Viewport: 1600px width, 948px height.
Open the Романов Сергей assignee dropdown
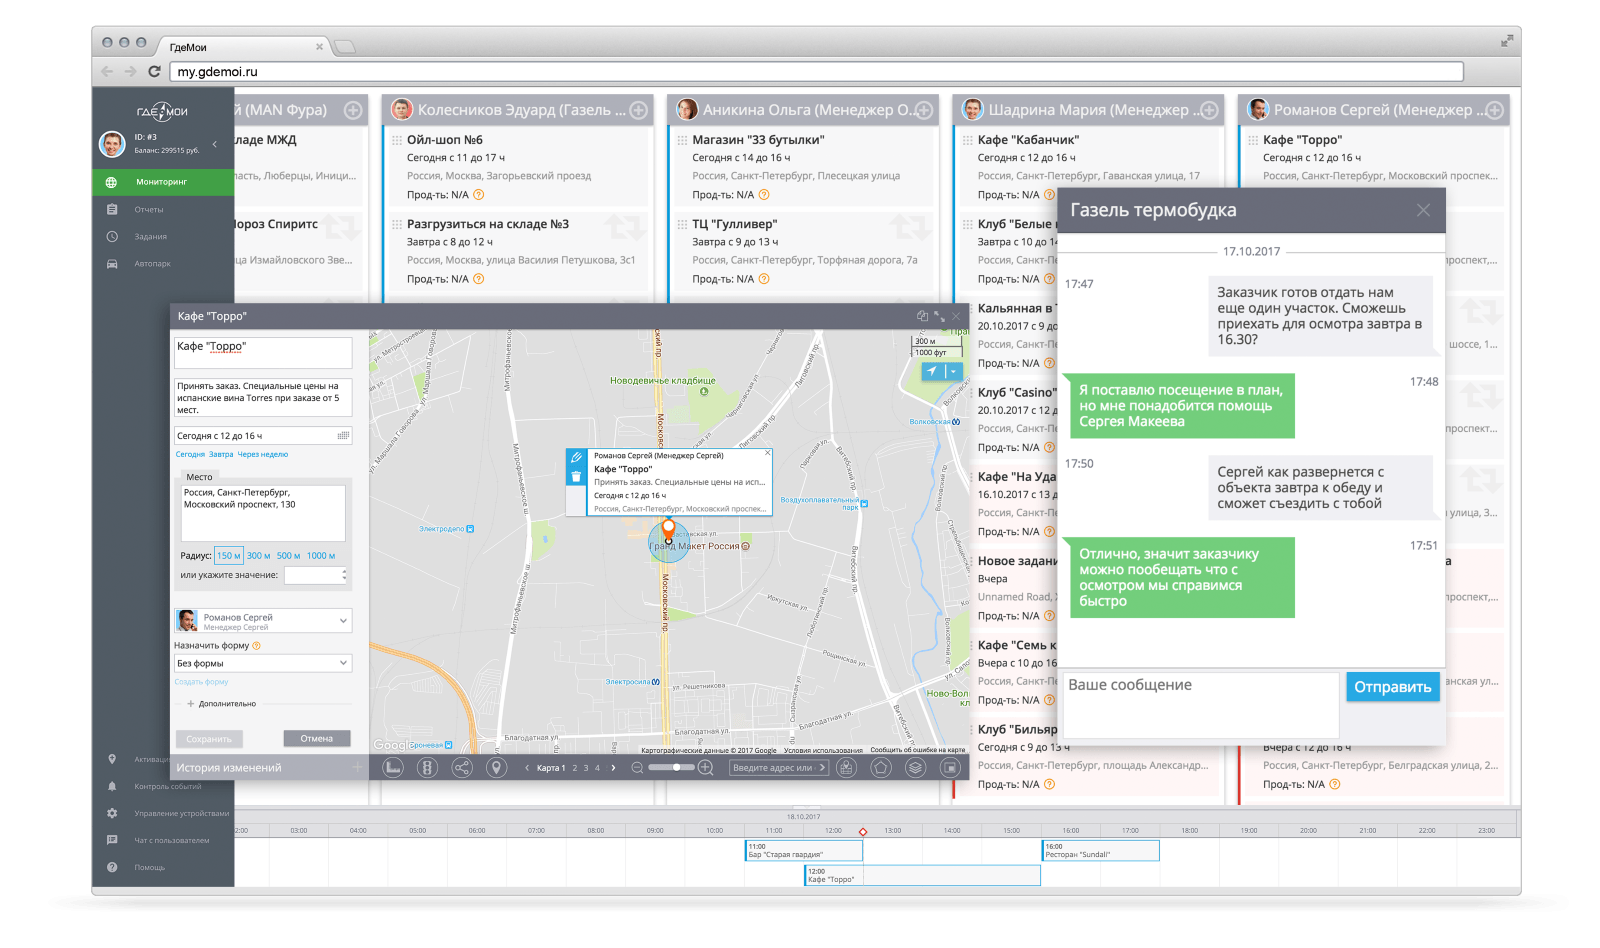(x=263, y=621)
